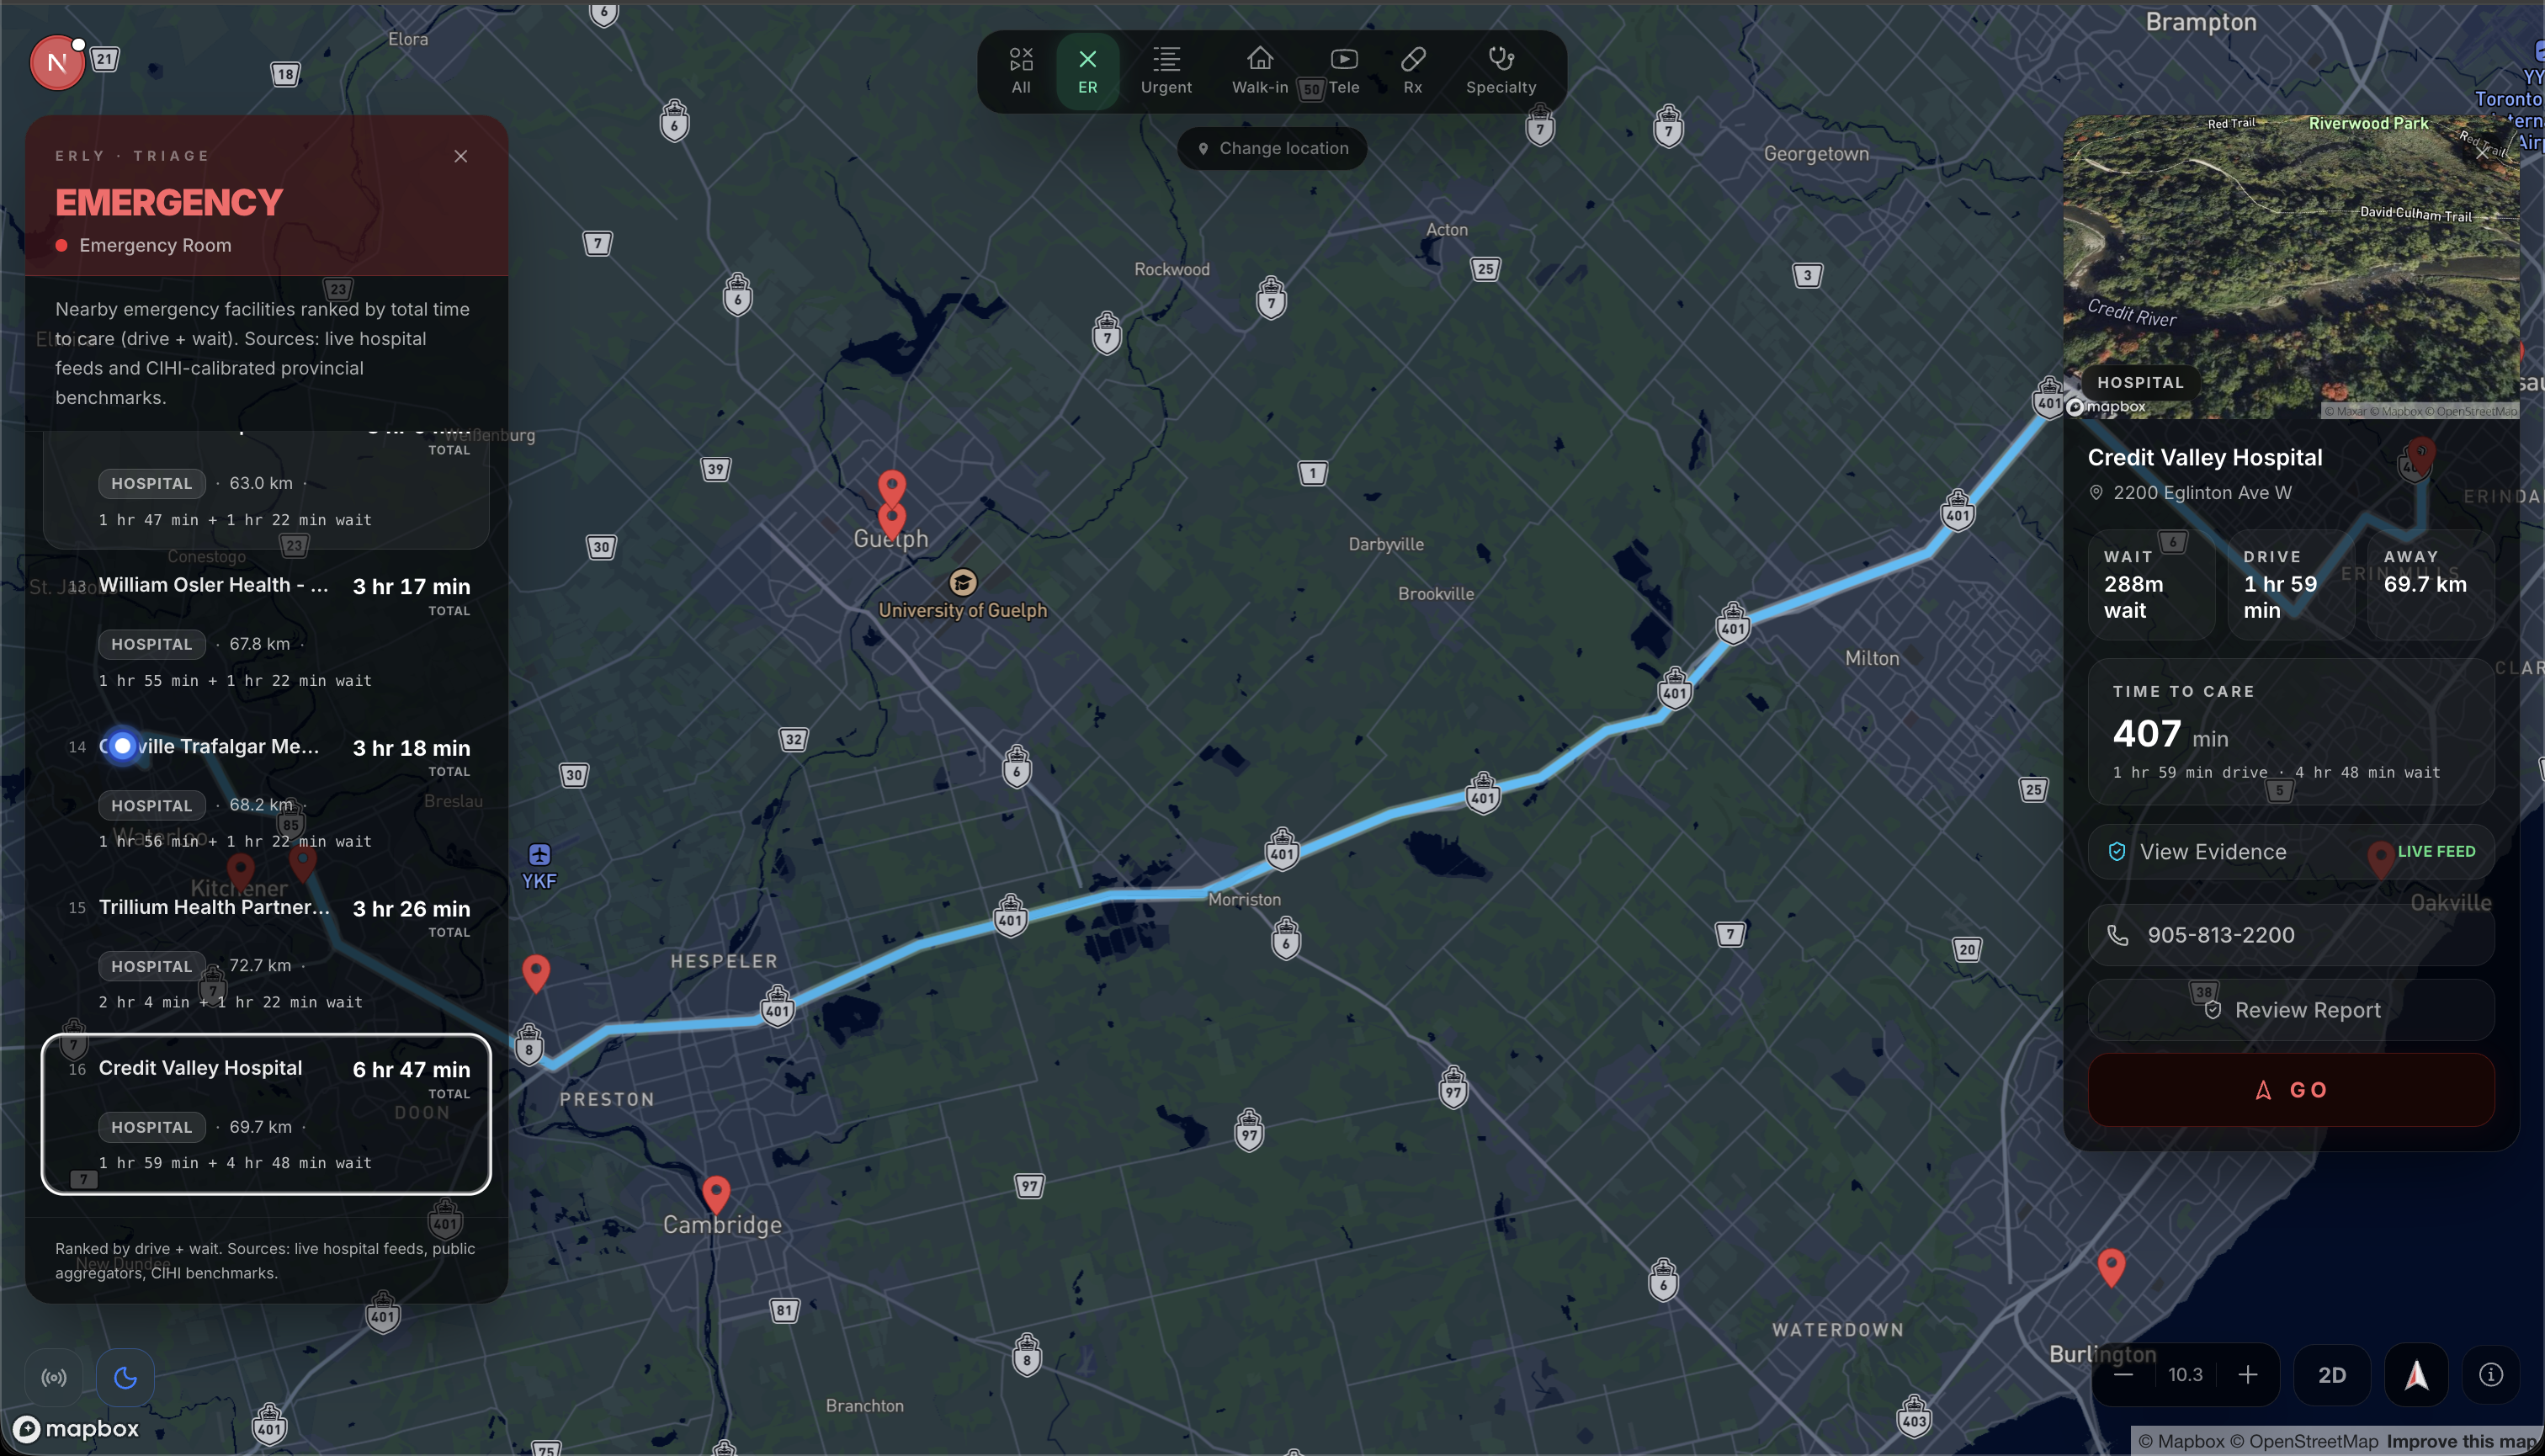The image size is (2545, 1456).
Task: Open the map info icon
Action: click(x=2491, y=1375)
